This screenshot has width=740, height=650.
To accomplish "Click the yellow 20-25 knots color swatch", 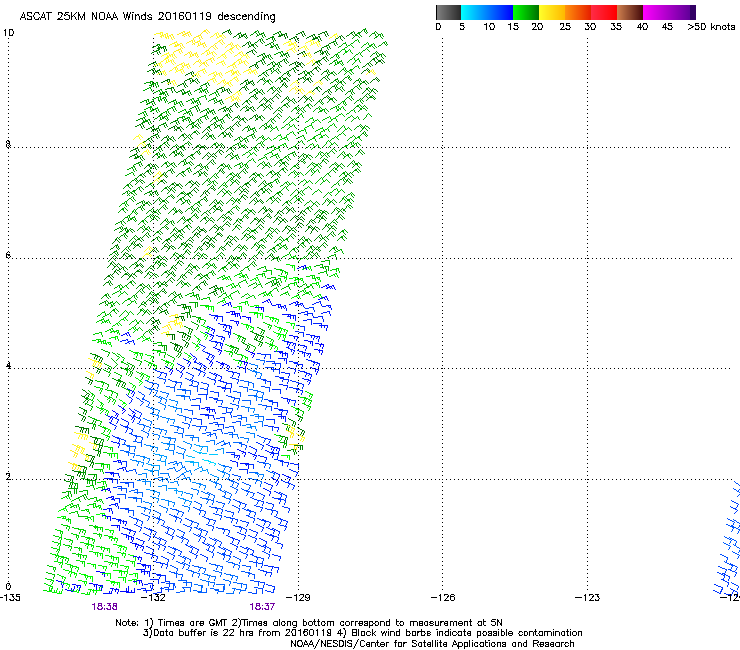I will coord(552,12).
